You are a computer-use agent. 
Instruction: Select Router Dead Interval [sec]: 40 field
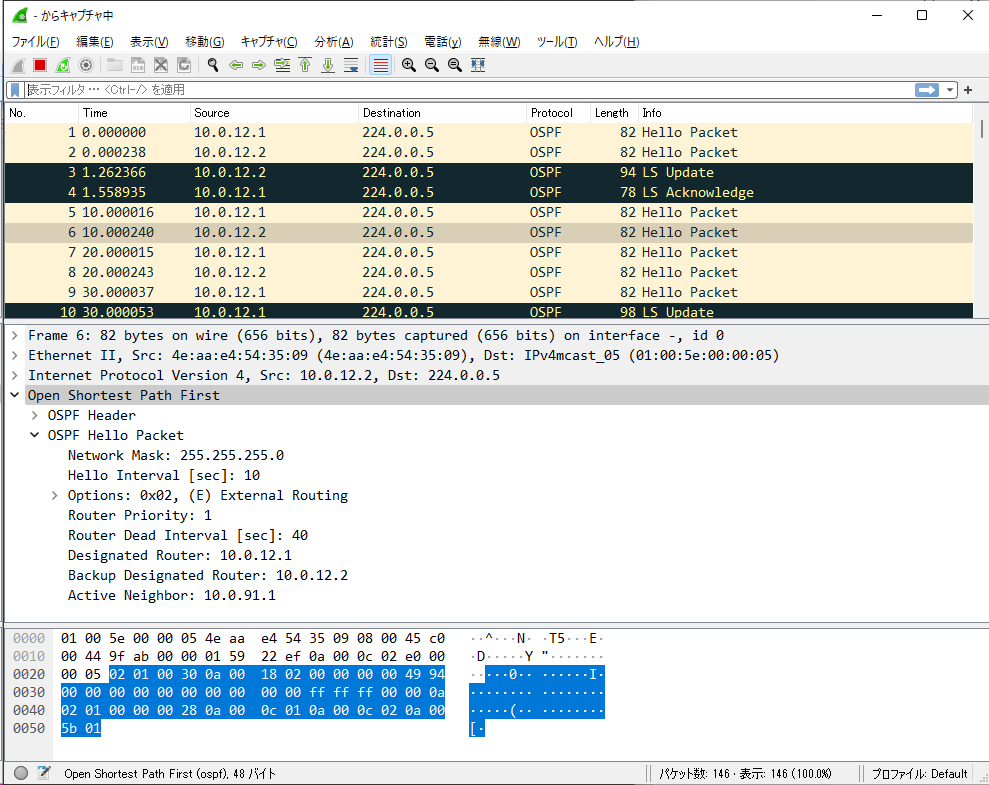[x=188, y=536]
